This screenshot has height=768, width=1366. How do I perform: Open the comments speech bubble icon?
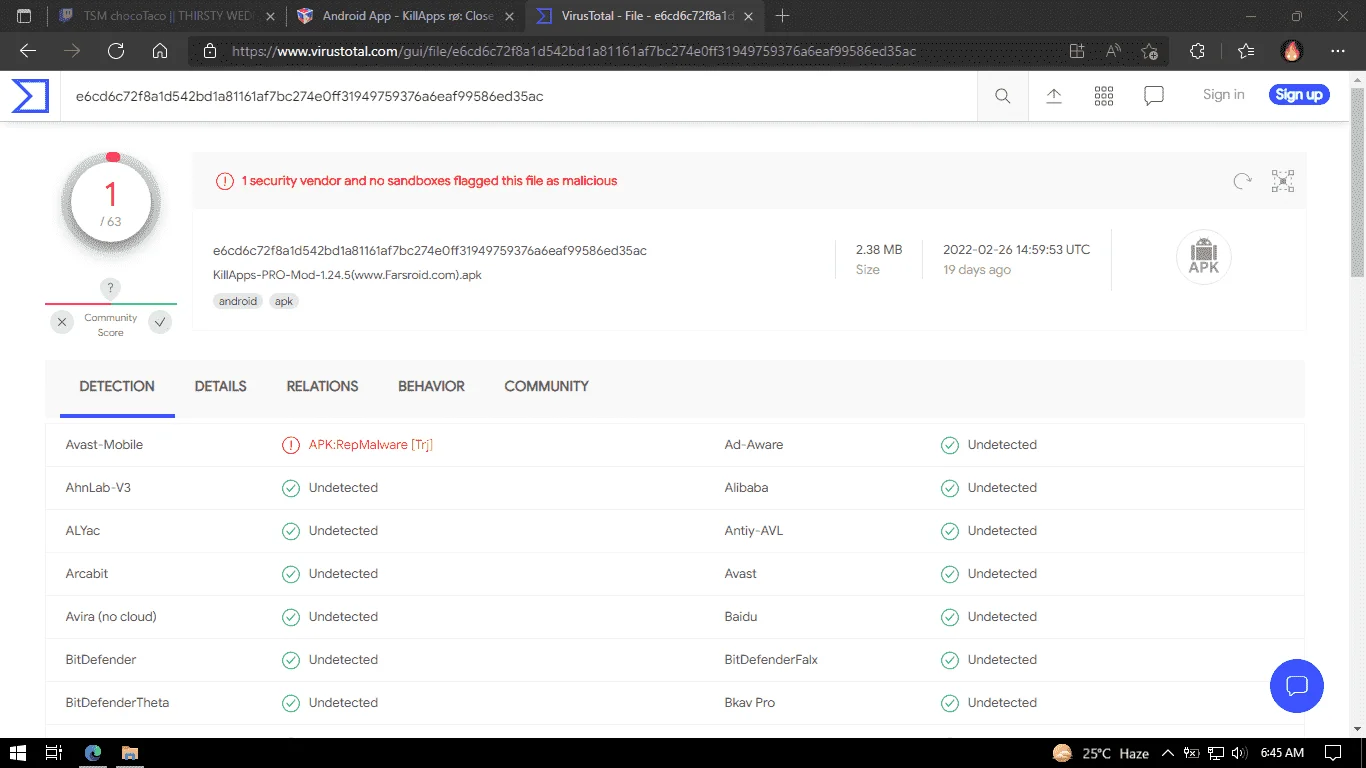(1154, 96)
